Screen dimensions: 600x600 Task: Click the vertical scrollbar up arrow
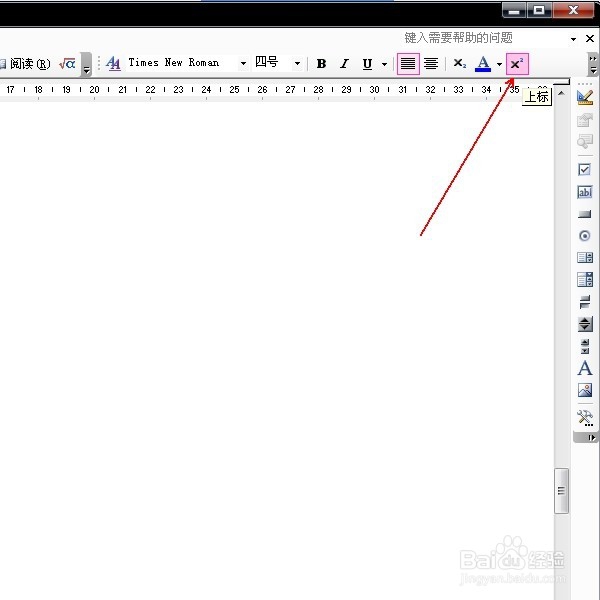point(561,93)
